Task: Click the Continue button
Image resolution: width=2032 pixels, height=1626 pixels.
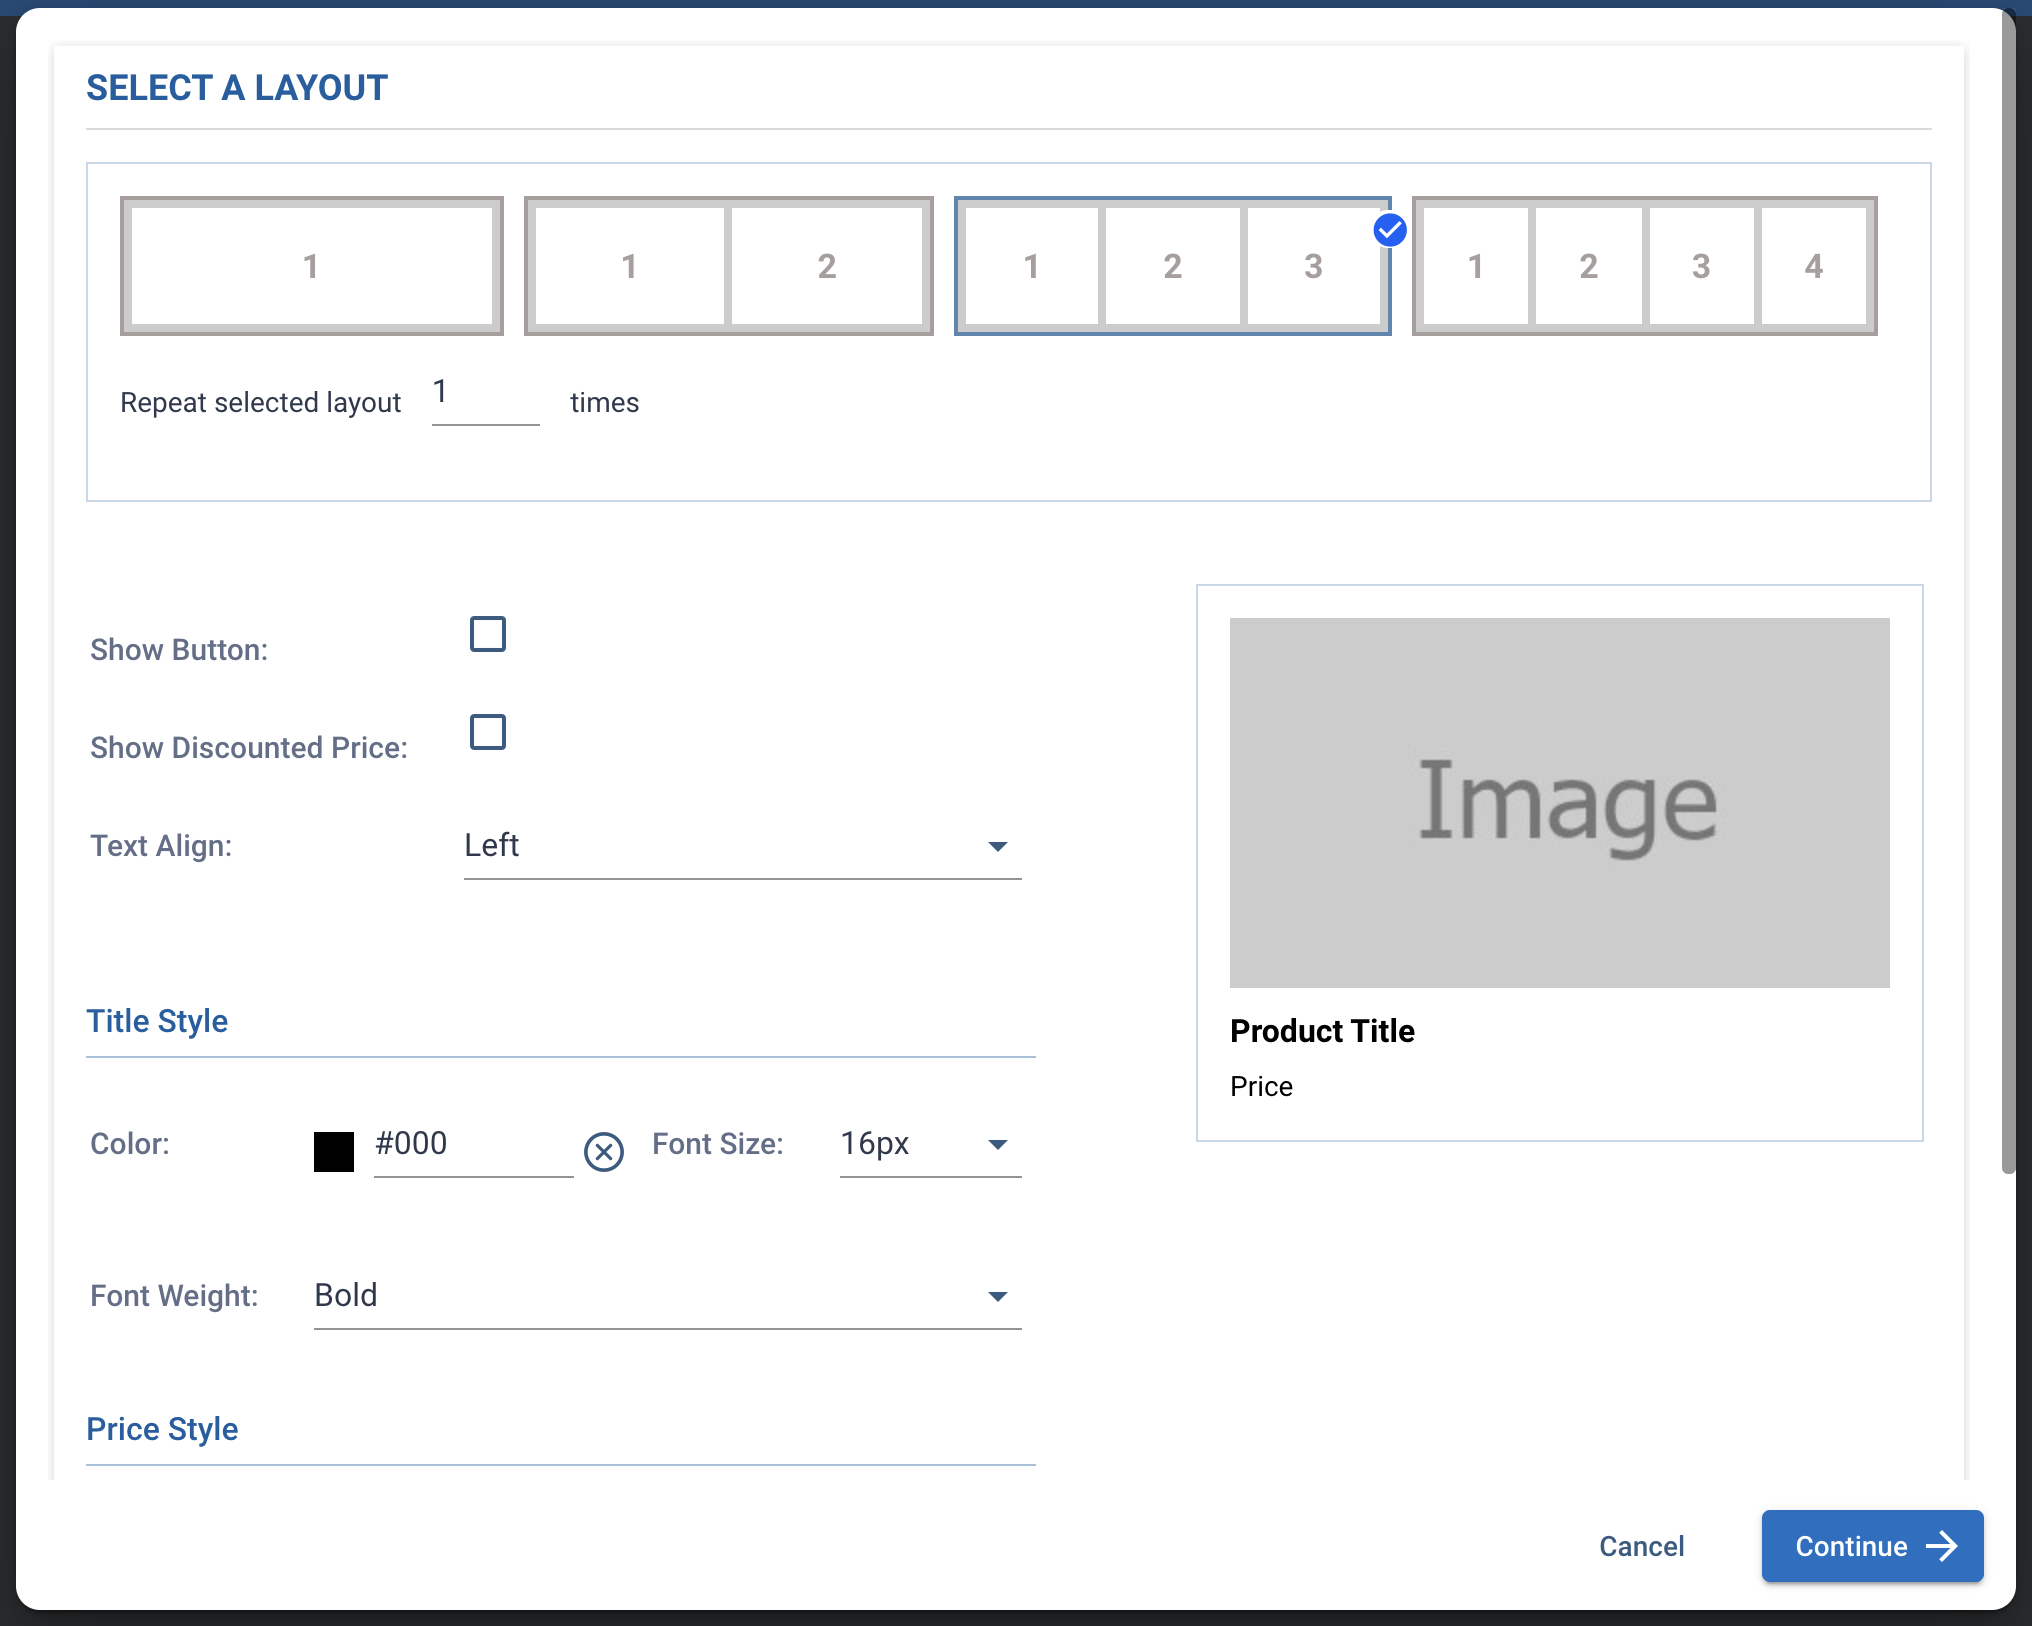Action: point(1852,1546)
